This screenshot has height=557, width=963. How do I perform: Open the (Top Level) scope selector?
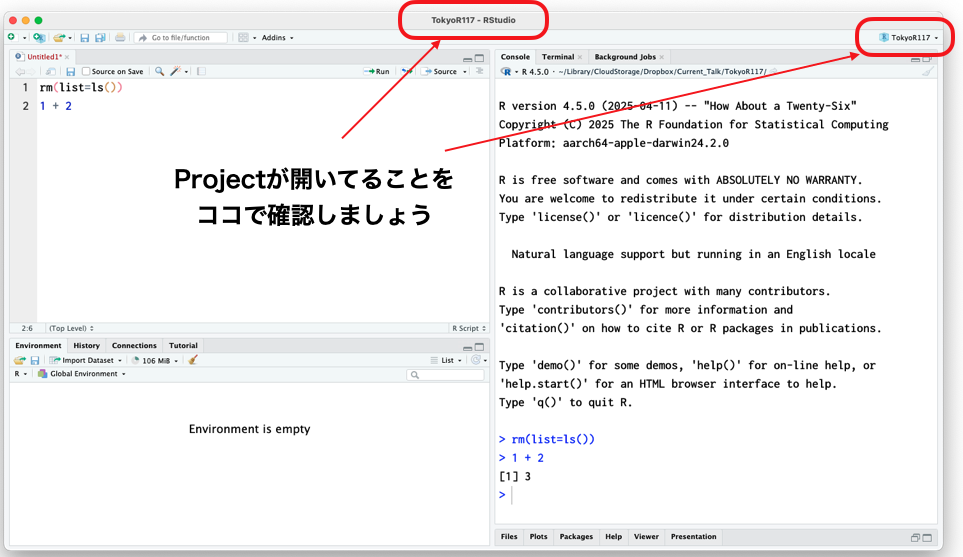(x=71, y=328)
